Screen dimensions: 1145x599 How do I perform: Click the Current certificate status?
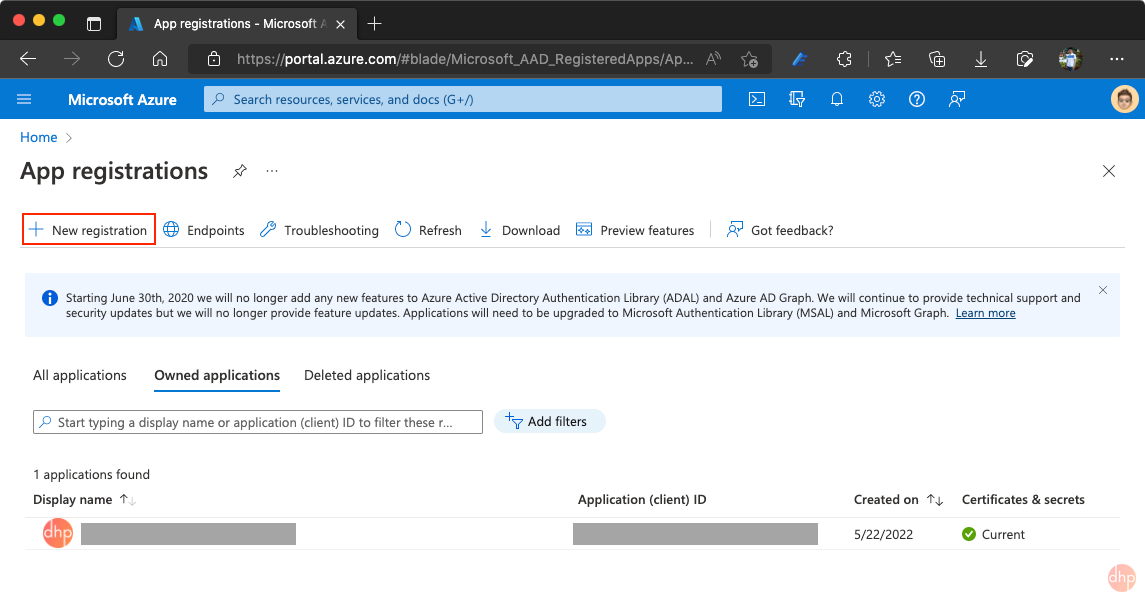click(993, 535)
